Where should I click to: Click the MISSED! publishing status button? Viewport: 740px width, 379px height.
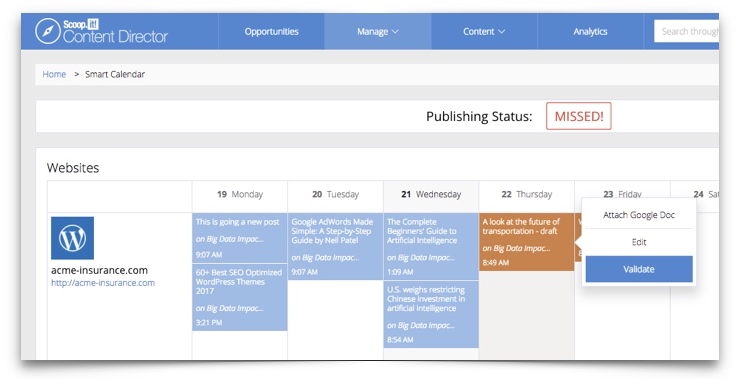pyautogui.click(x=579, y=116)
